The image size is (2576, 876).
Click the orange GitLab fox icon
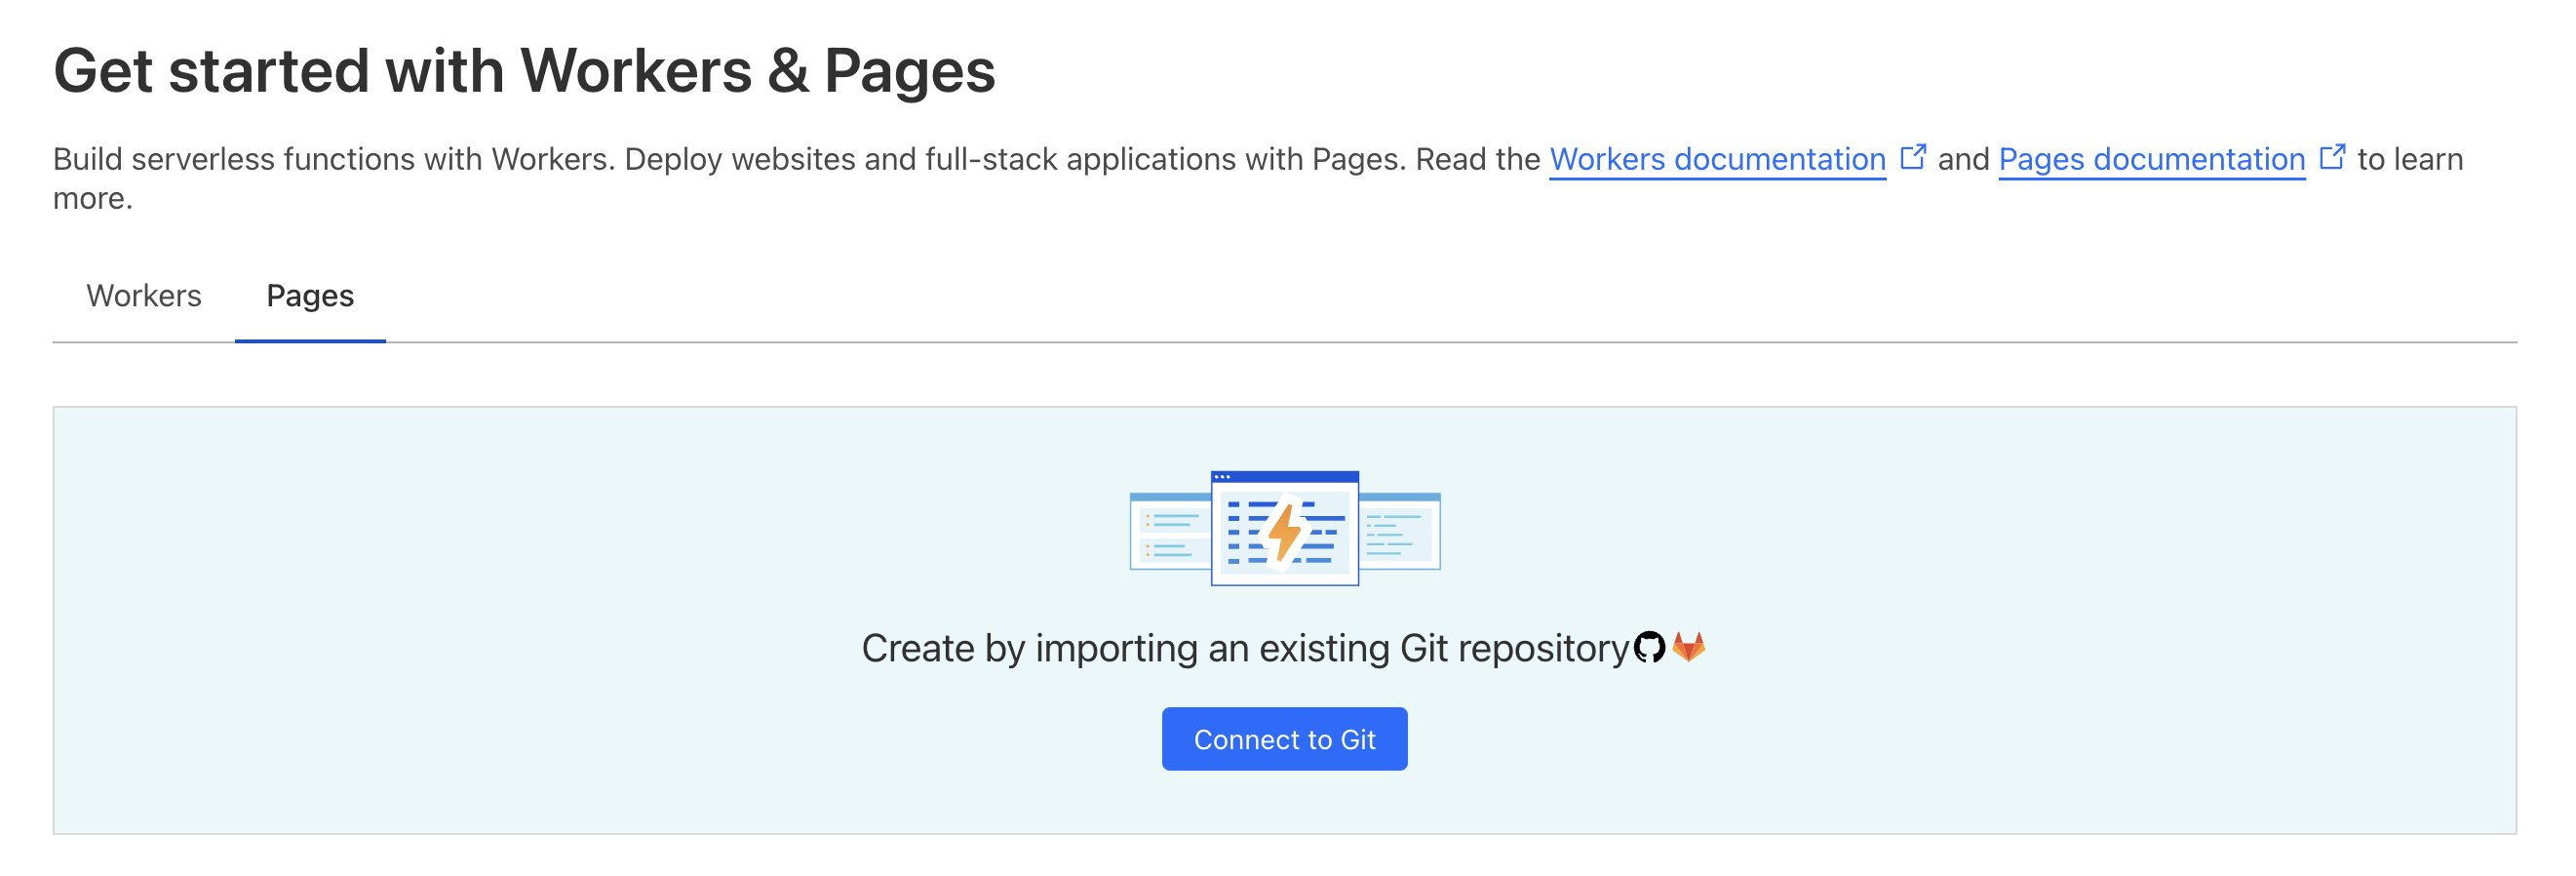(x=1689, y=647)
